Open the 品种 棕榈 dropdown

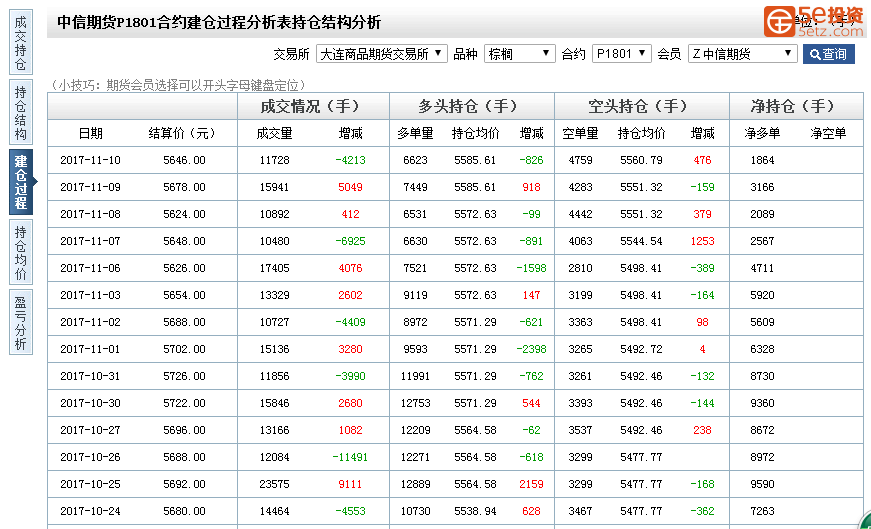tap(519, 54)
